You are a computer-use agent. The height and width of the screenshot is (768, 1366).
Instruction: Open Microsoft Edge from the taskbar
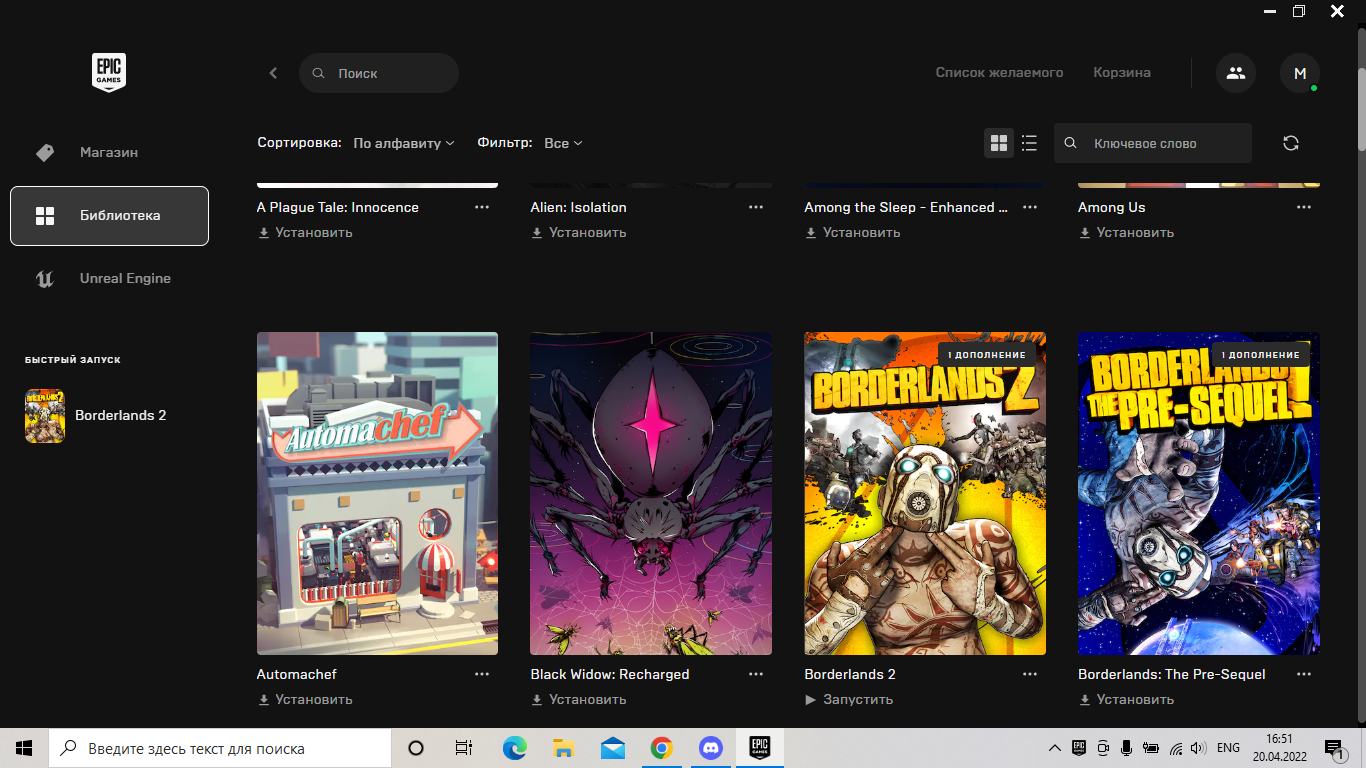(514, 748)
